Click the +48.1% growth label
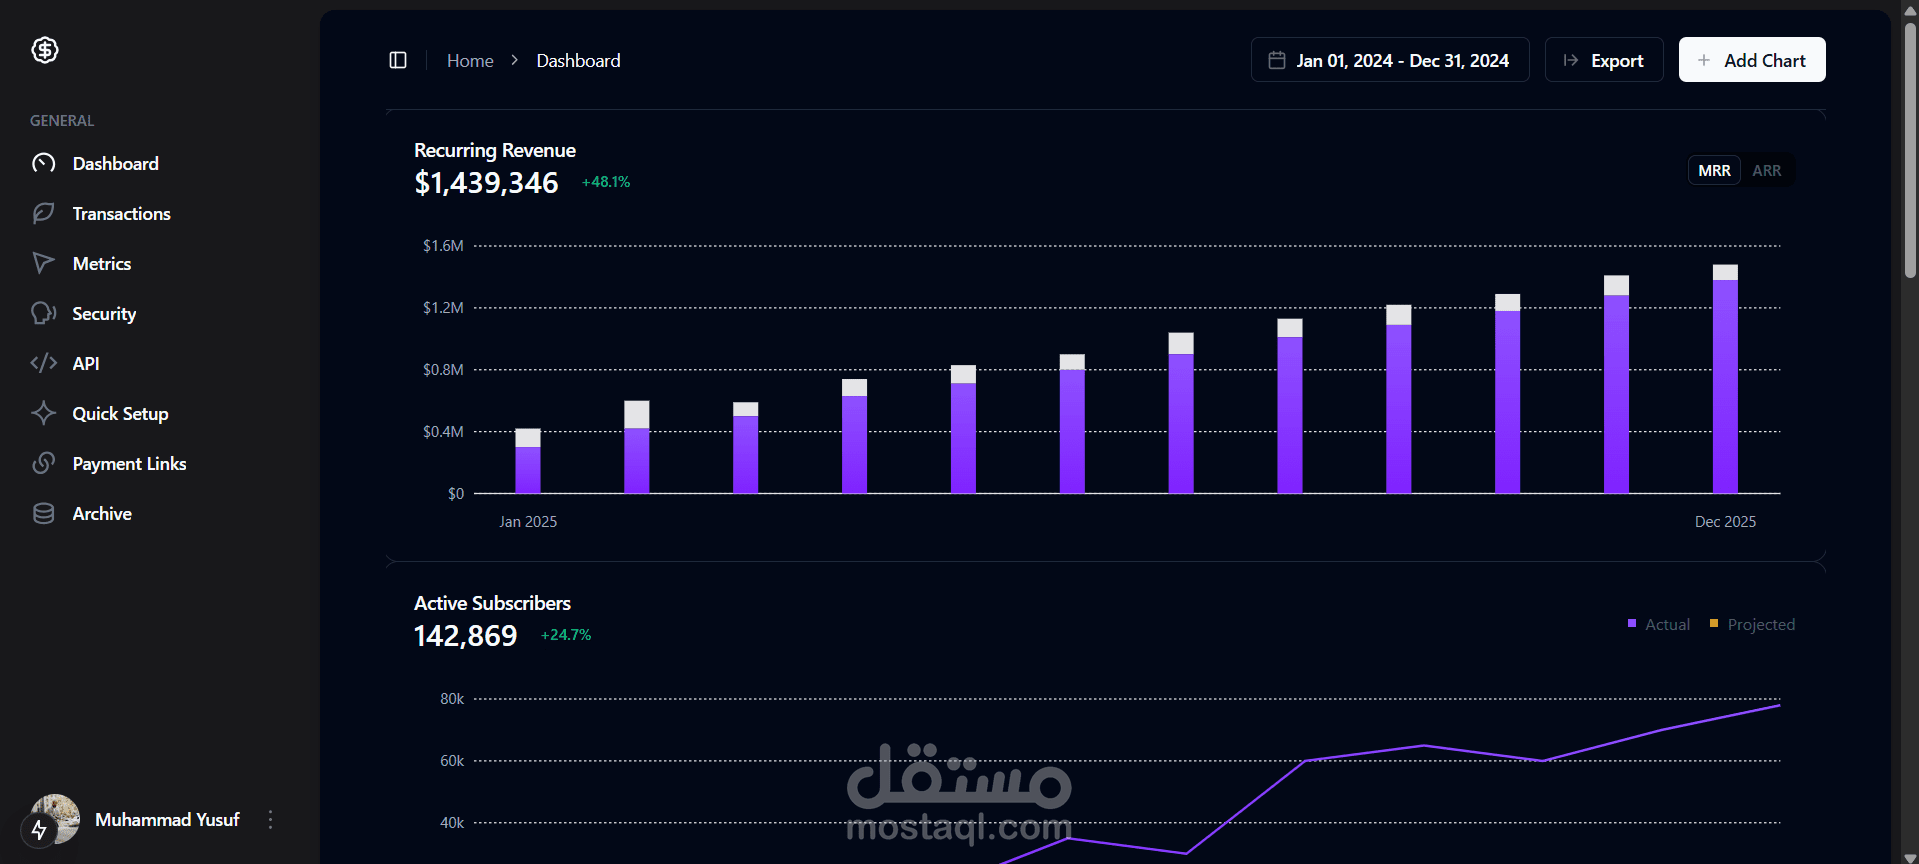The image size is (1919, 864). click(606, 182)
